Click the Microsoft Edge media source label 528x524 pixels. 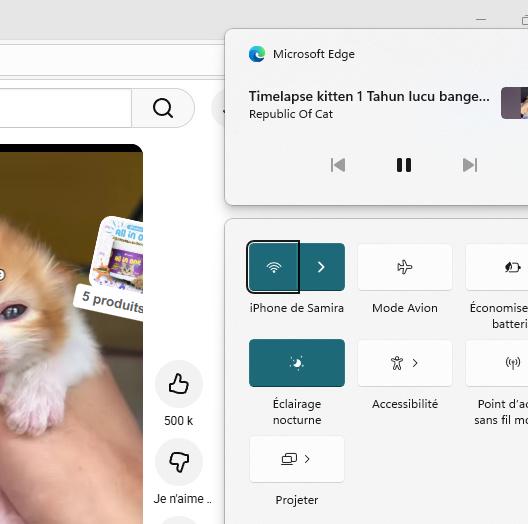coord(314,54)
